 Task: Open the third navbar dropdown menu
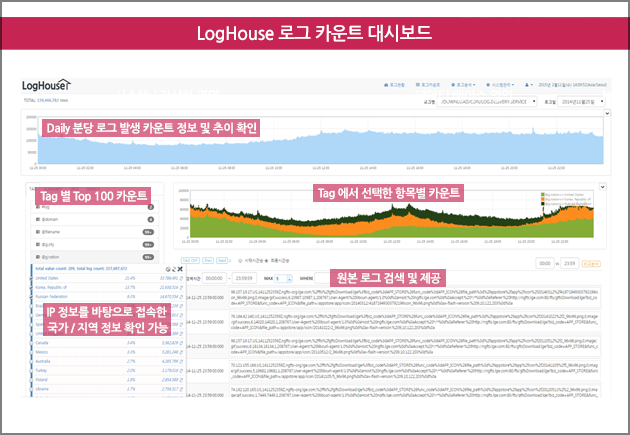pyautogui.click(x=463, y=85)
